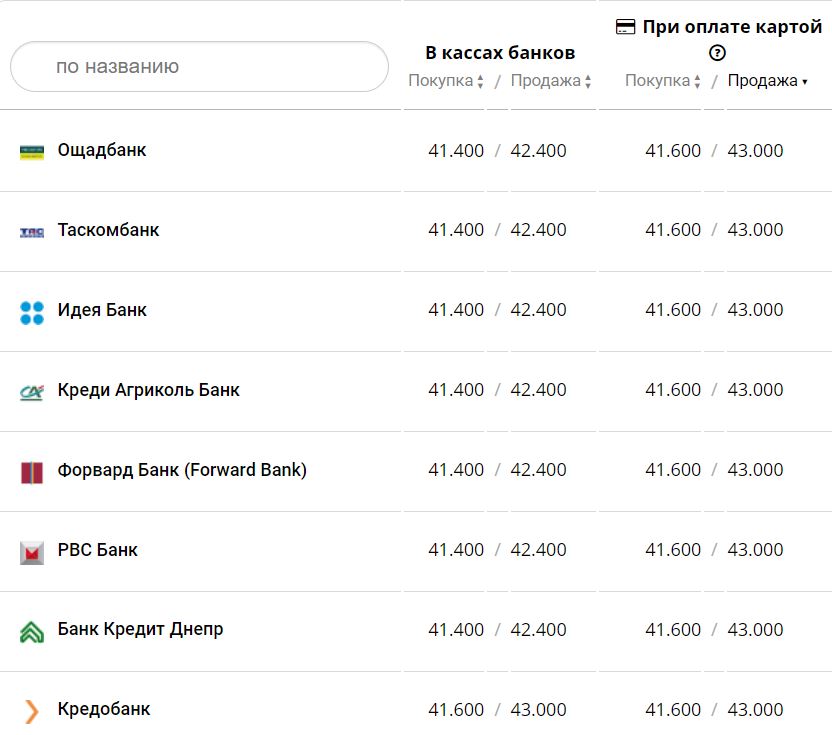Focus the 'по названию' search field
832x735 pixels.
(199, 67)
